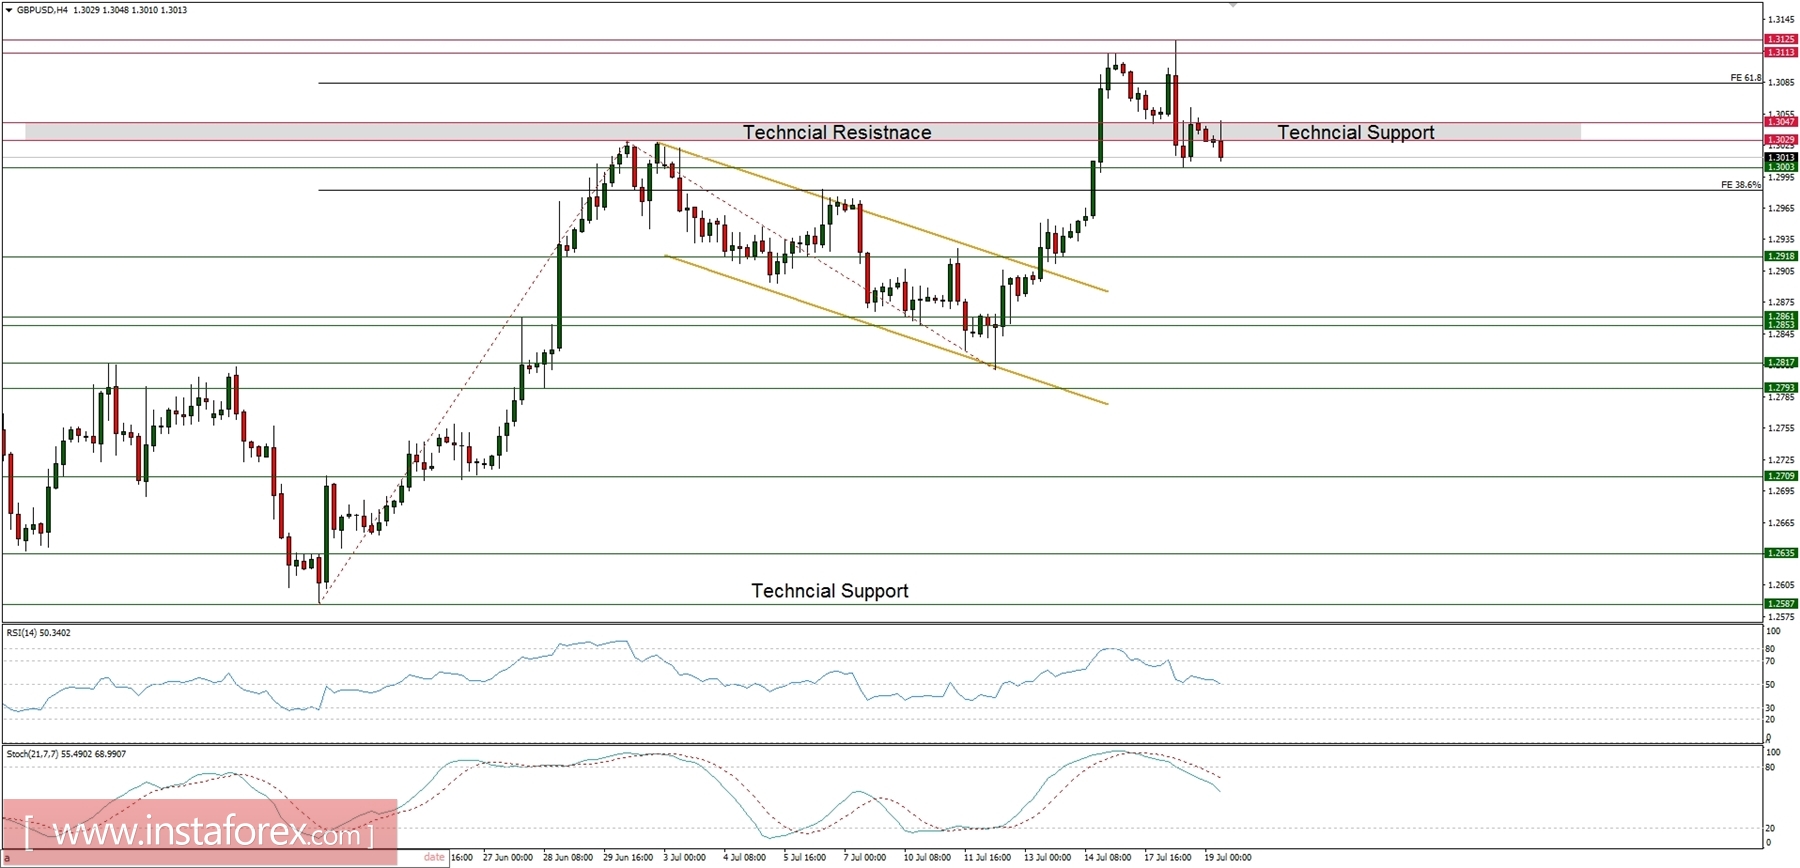Click the '27 Jun 00:00' time axis label
This screenshot has width=1800, height=868.
(508, 857)
